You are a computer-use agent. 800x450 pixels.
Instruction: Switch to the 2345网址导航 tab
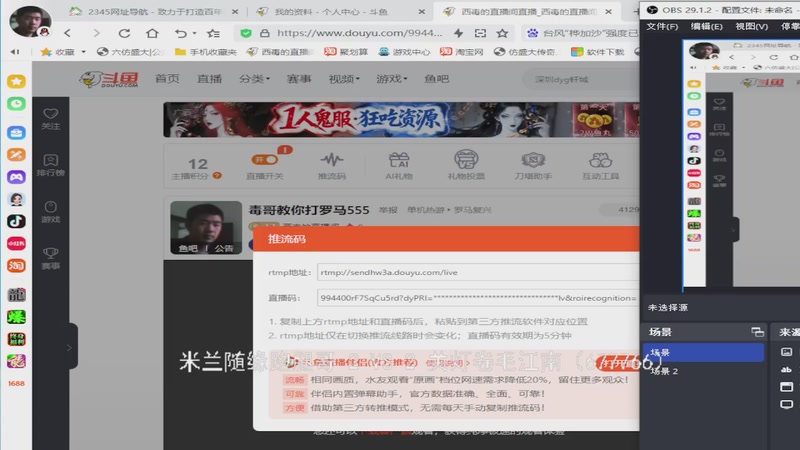point(154,11)
